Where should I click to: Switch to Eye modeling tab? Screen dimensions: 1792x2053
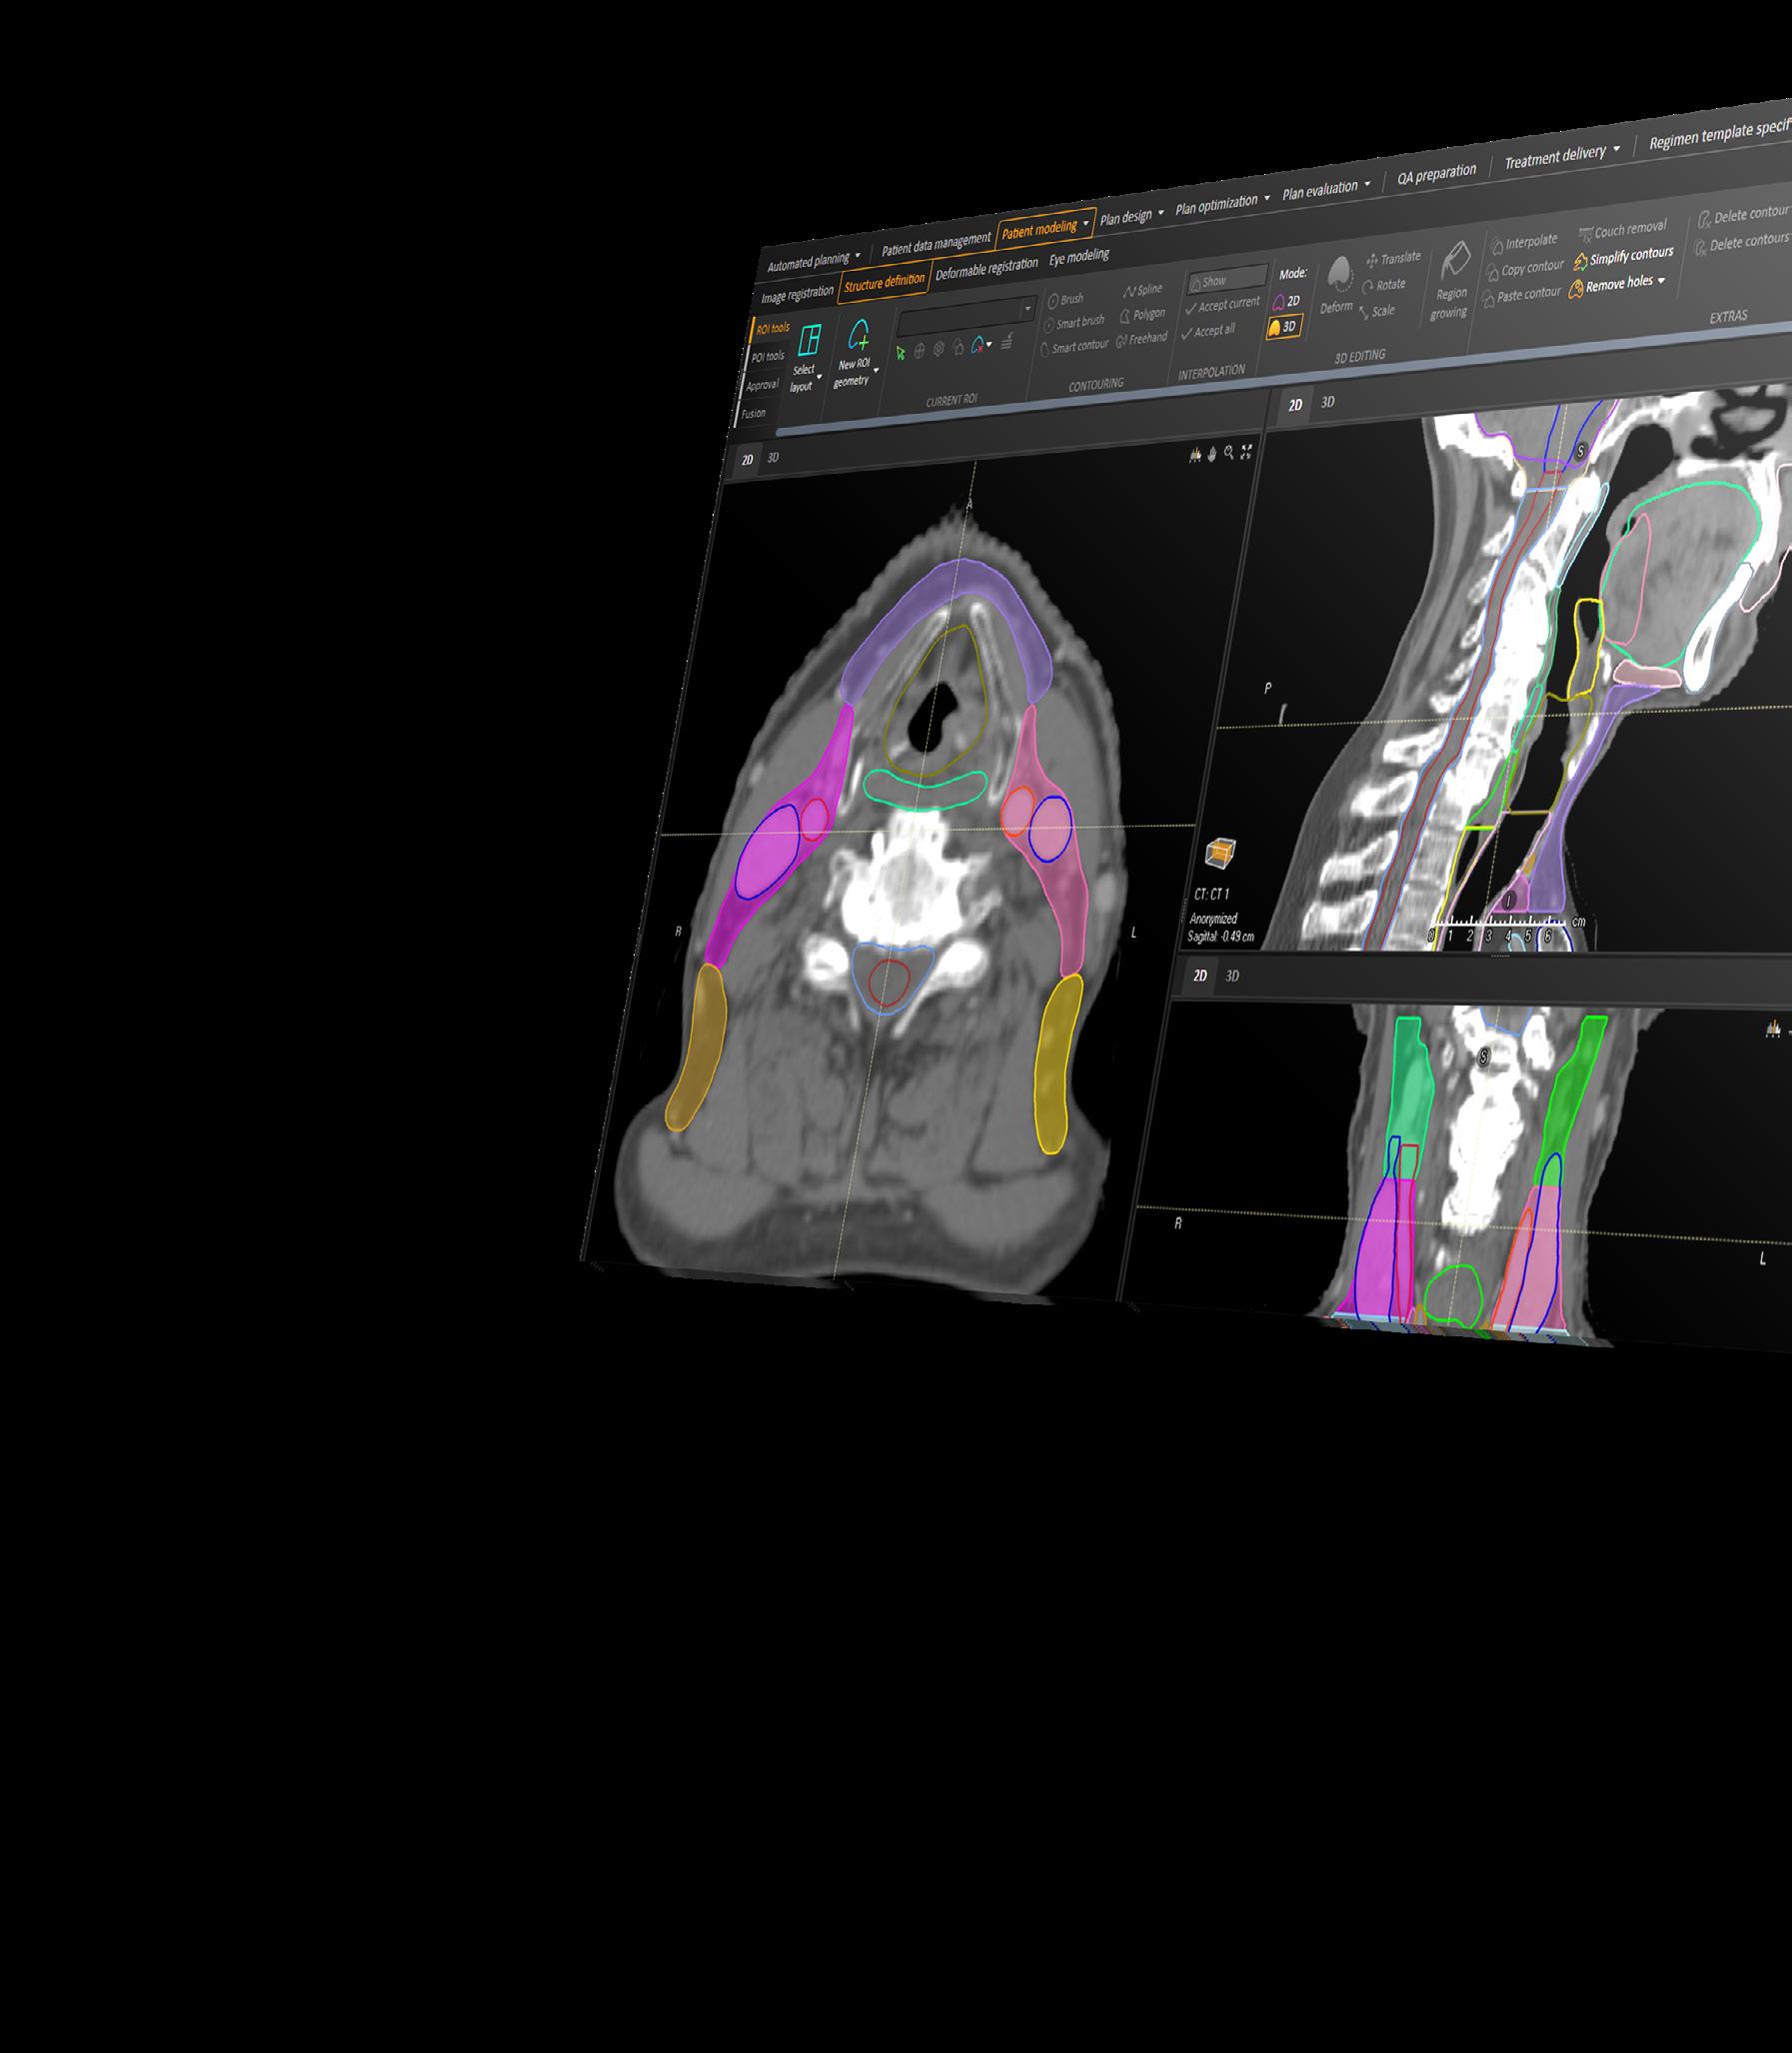(1079, 257)
